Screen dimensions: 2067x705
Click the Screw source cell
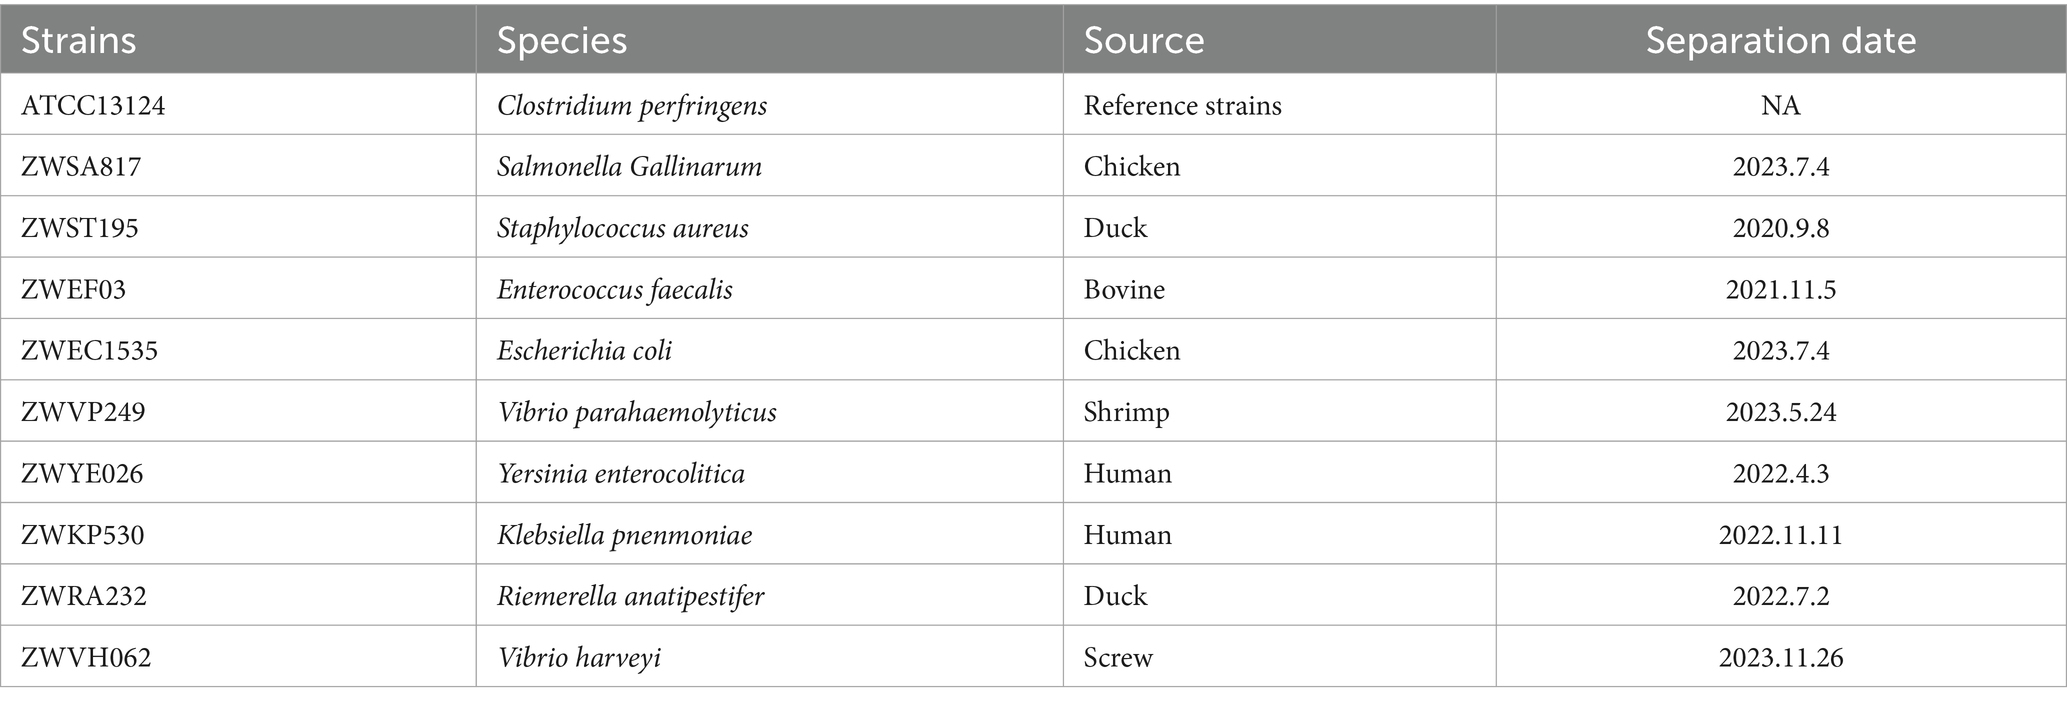coord(1279,657)
